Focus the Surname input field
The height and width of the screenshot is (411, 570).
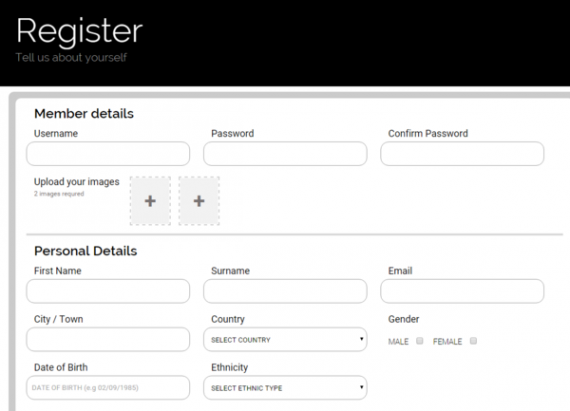[x=285, y=291]
